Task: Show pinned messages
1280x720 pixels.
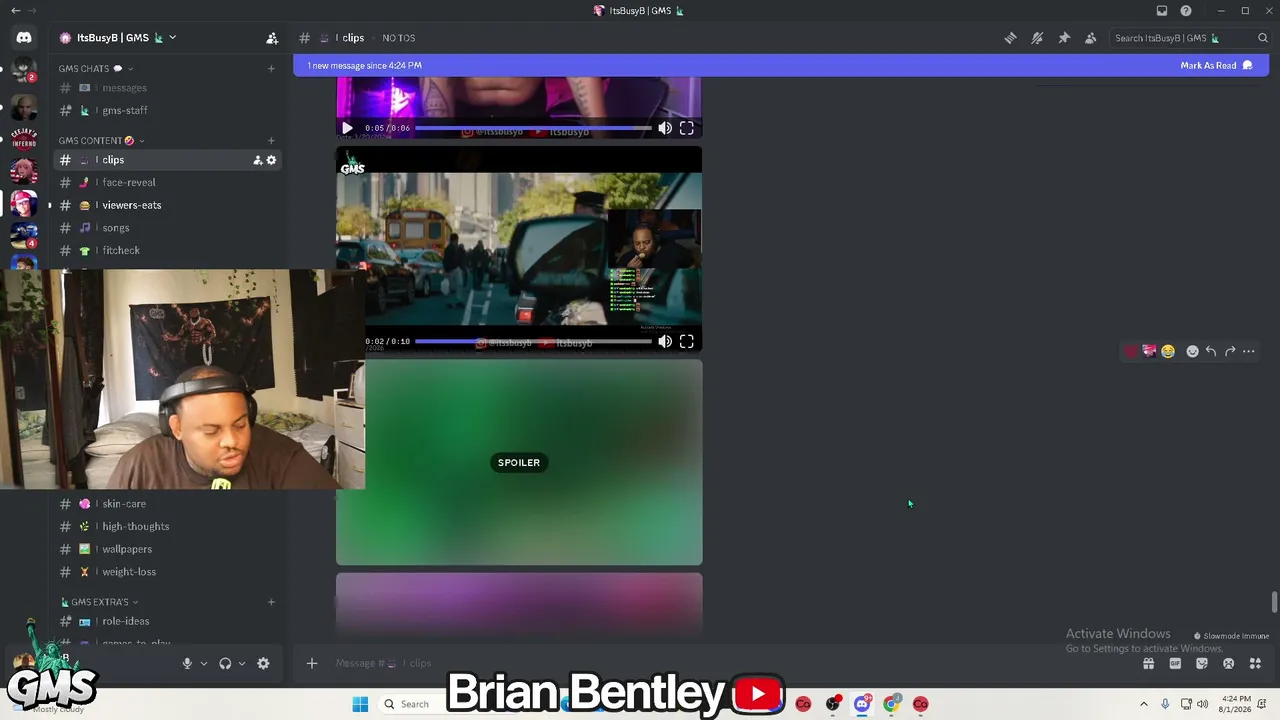Action: (x=1064, y=38)
